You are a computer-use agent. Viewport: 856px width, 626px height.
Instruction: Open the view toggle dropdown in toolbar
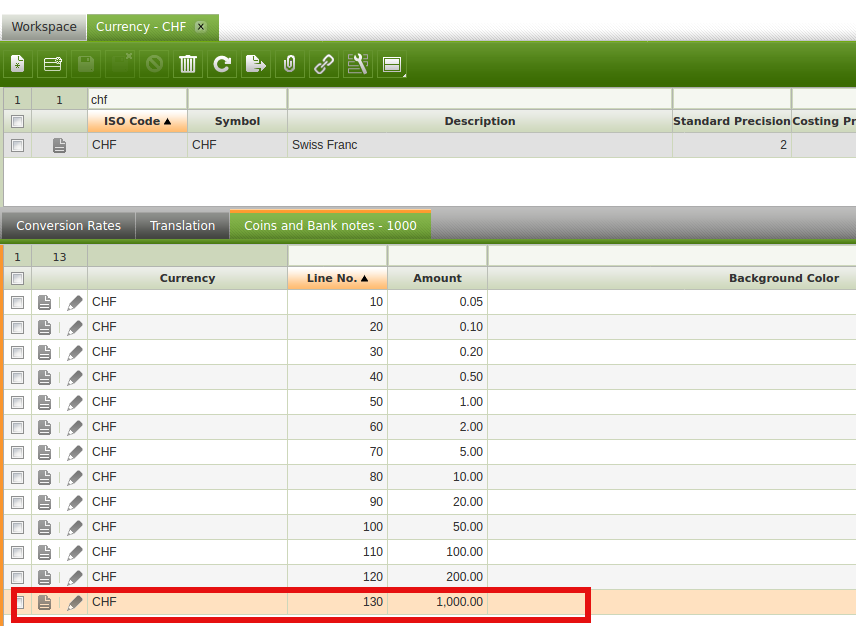(392, 65)
